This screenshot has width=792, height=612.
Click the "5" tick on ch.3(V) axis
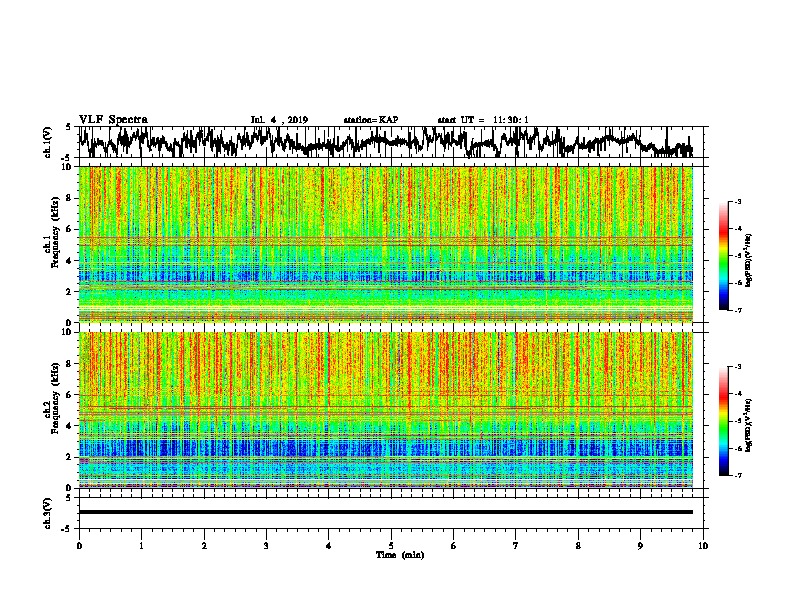point(68,498)
